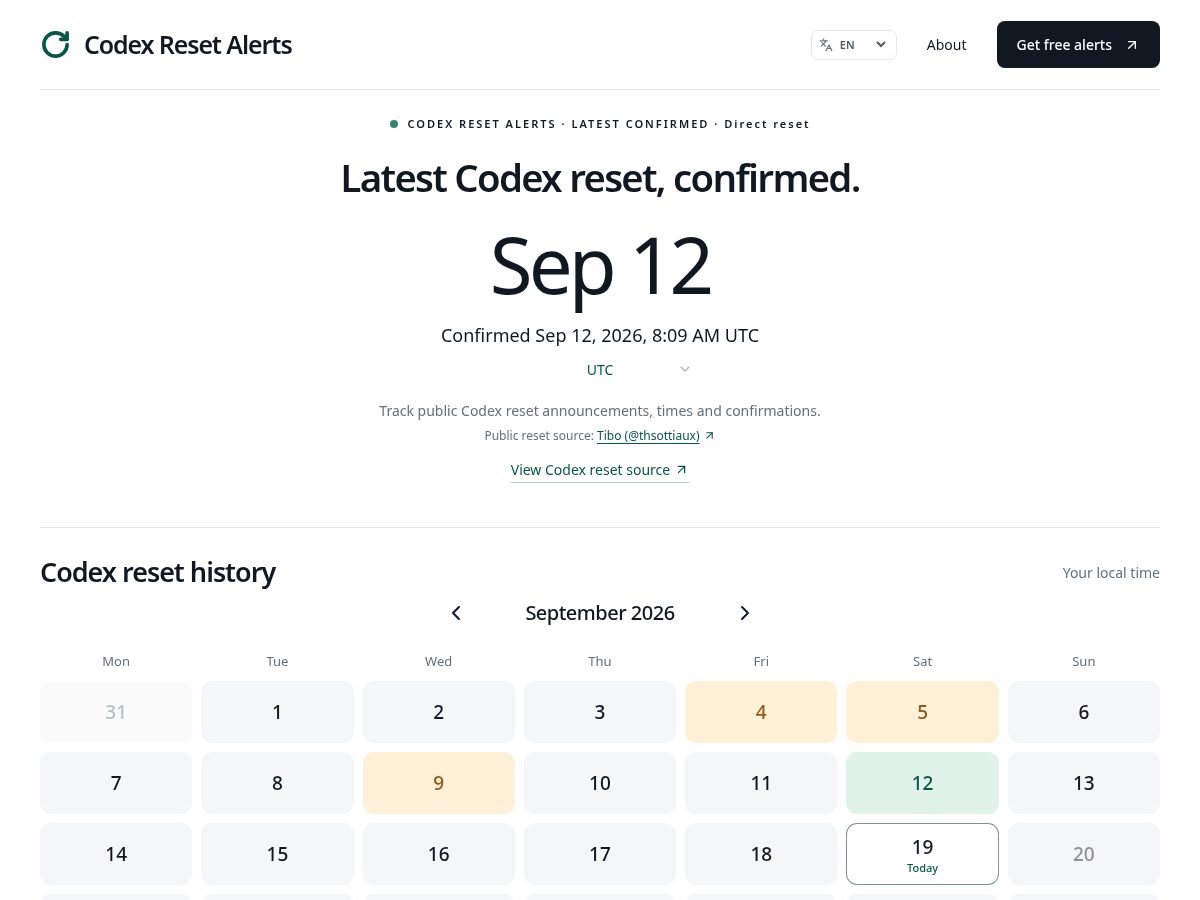Select September 8 in calendar
This screenshot has height=900, width=1200.
click(x=277, y=783)
